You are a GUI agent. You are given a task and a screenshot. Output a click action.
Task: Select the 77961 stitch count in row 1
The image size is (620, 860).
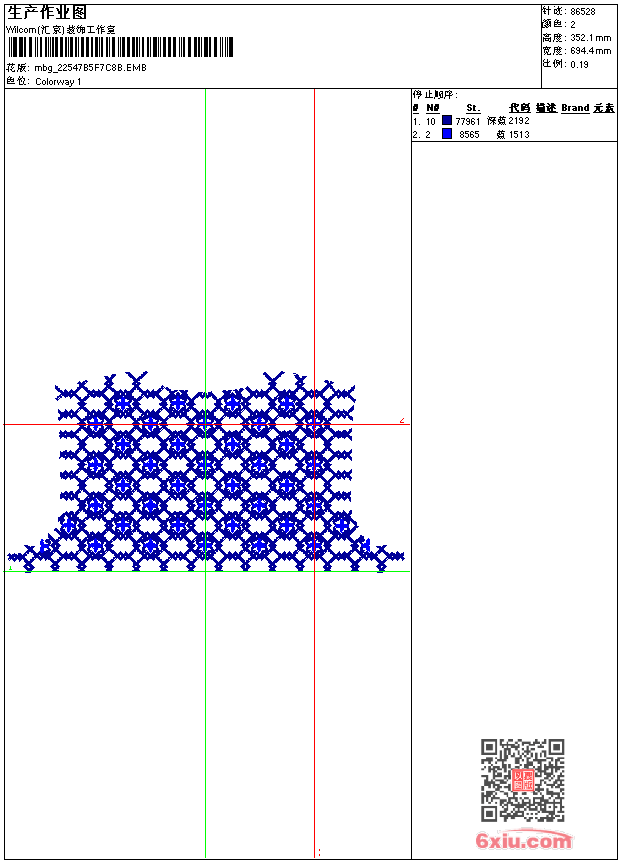tap(467, 121)
